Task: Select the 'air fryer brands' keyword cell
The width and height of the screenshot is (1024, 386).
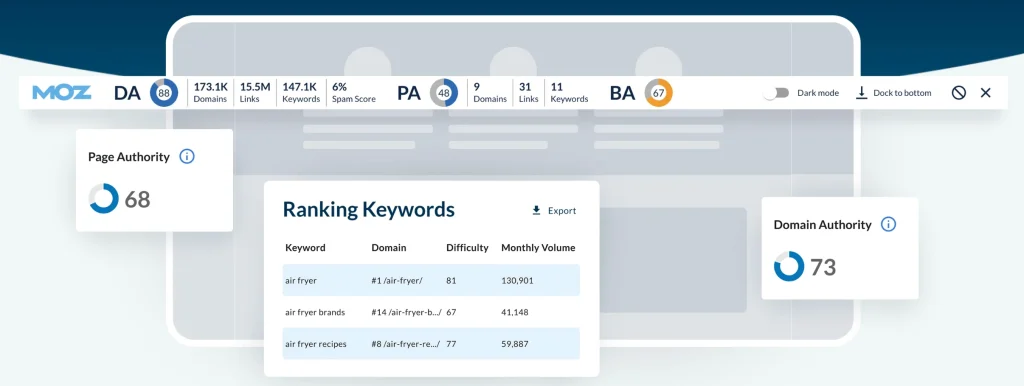Action: [x=315, y=312]
